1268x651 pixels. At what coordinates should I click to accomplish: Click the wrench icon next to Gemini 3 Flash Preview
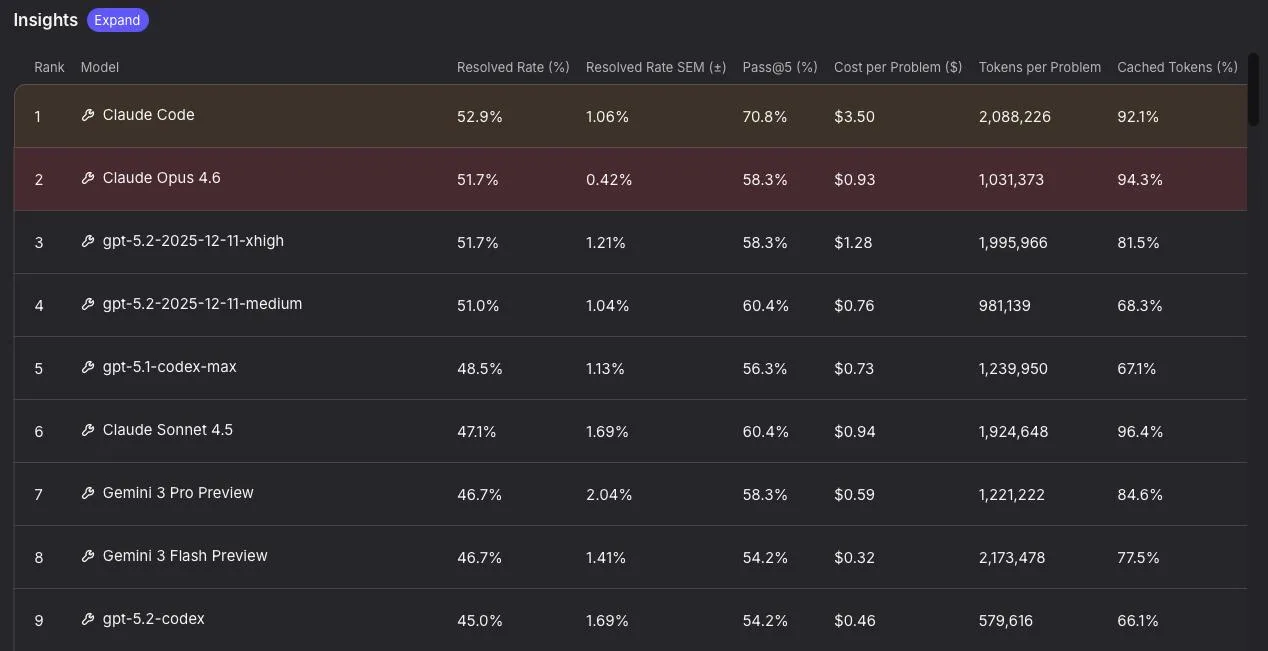click(88, 556)
